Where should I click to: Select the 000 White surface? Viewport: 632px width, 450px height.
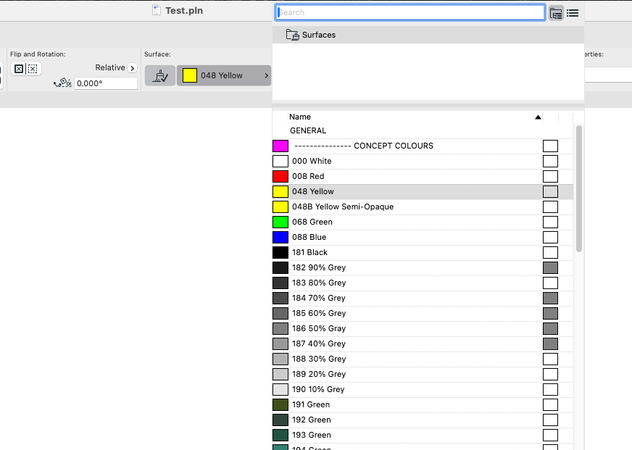point(423,161)
